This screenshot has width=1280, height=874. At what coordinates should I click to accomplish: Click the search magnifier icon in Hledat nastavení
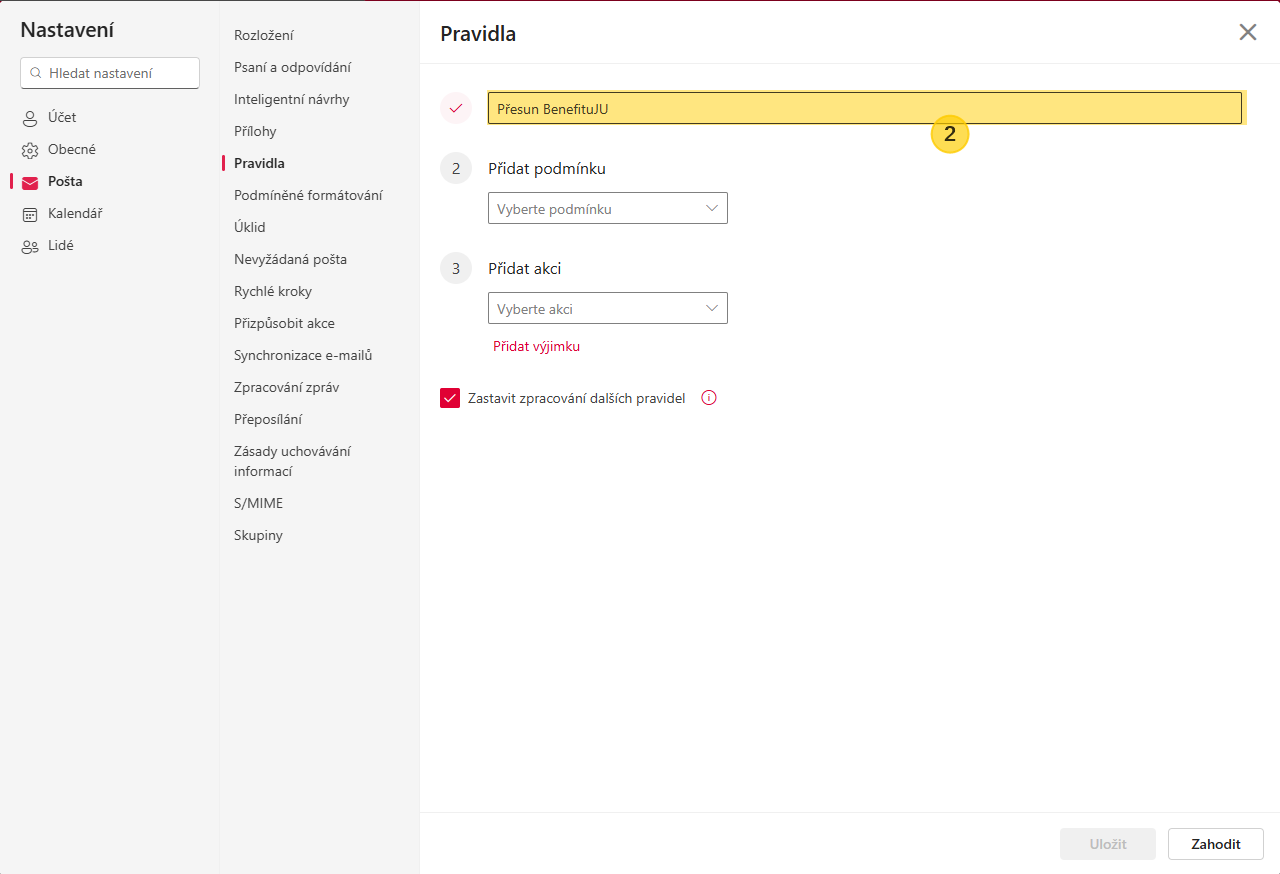click(x=36, y=73)
